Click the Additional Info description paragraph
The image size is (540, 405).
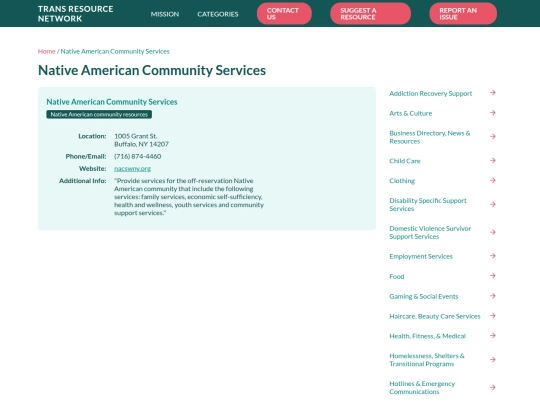pos(189,197)
